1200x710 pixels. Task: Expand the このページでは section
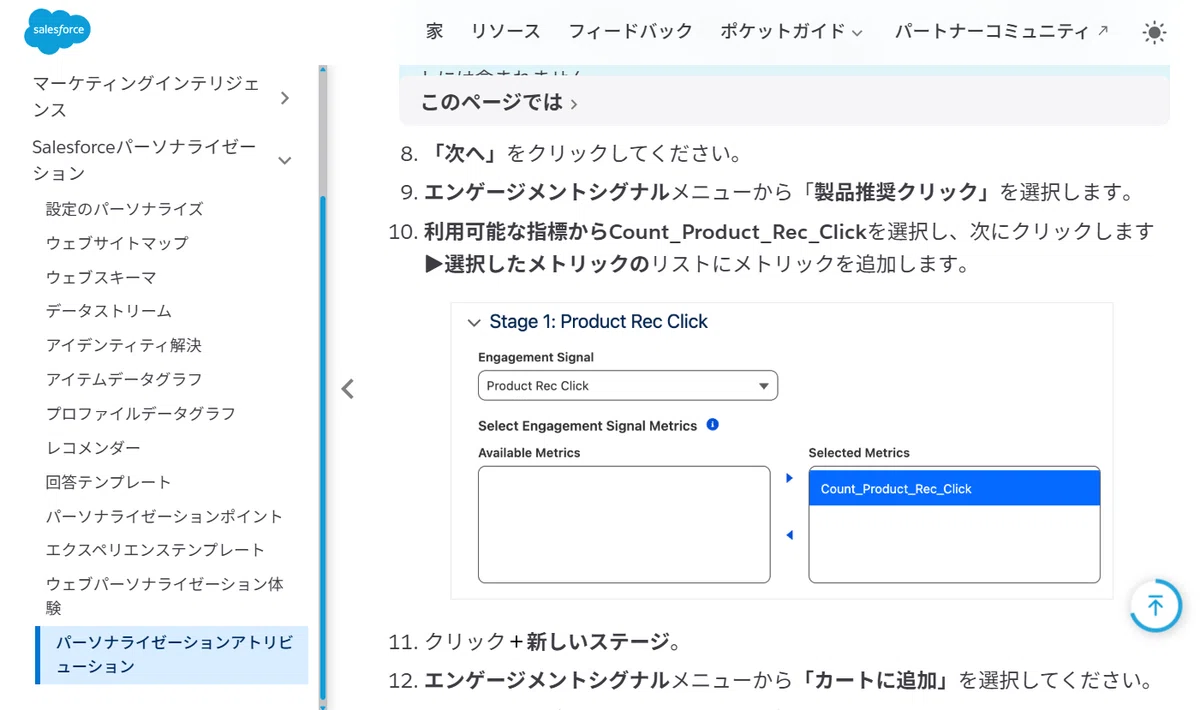tap(499, 103)
